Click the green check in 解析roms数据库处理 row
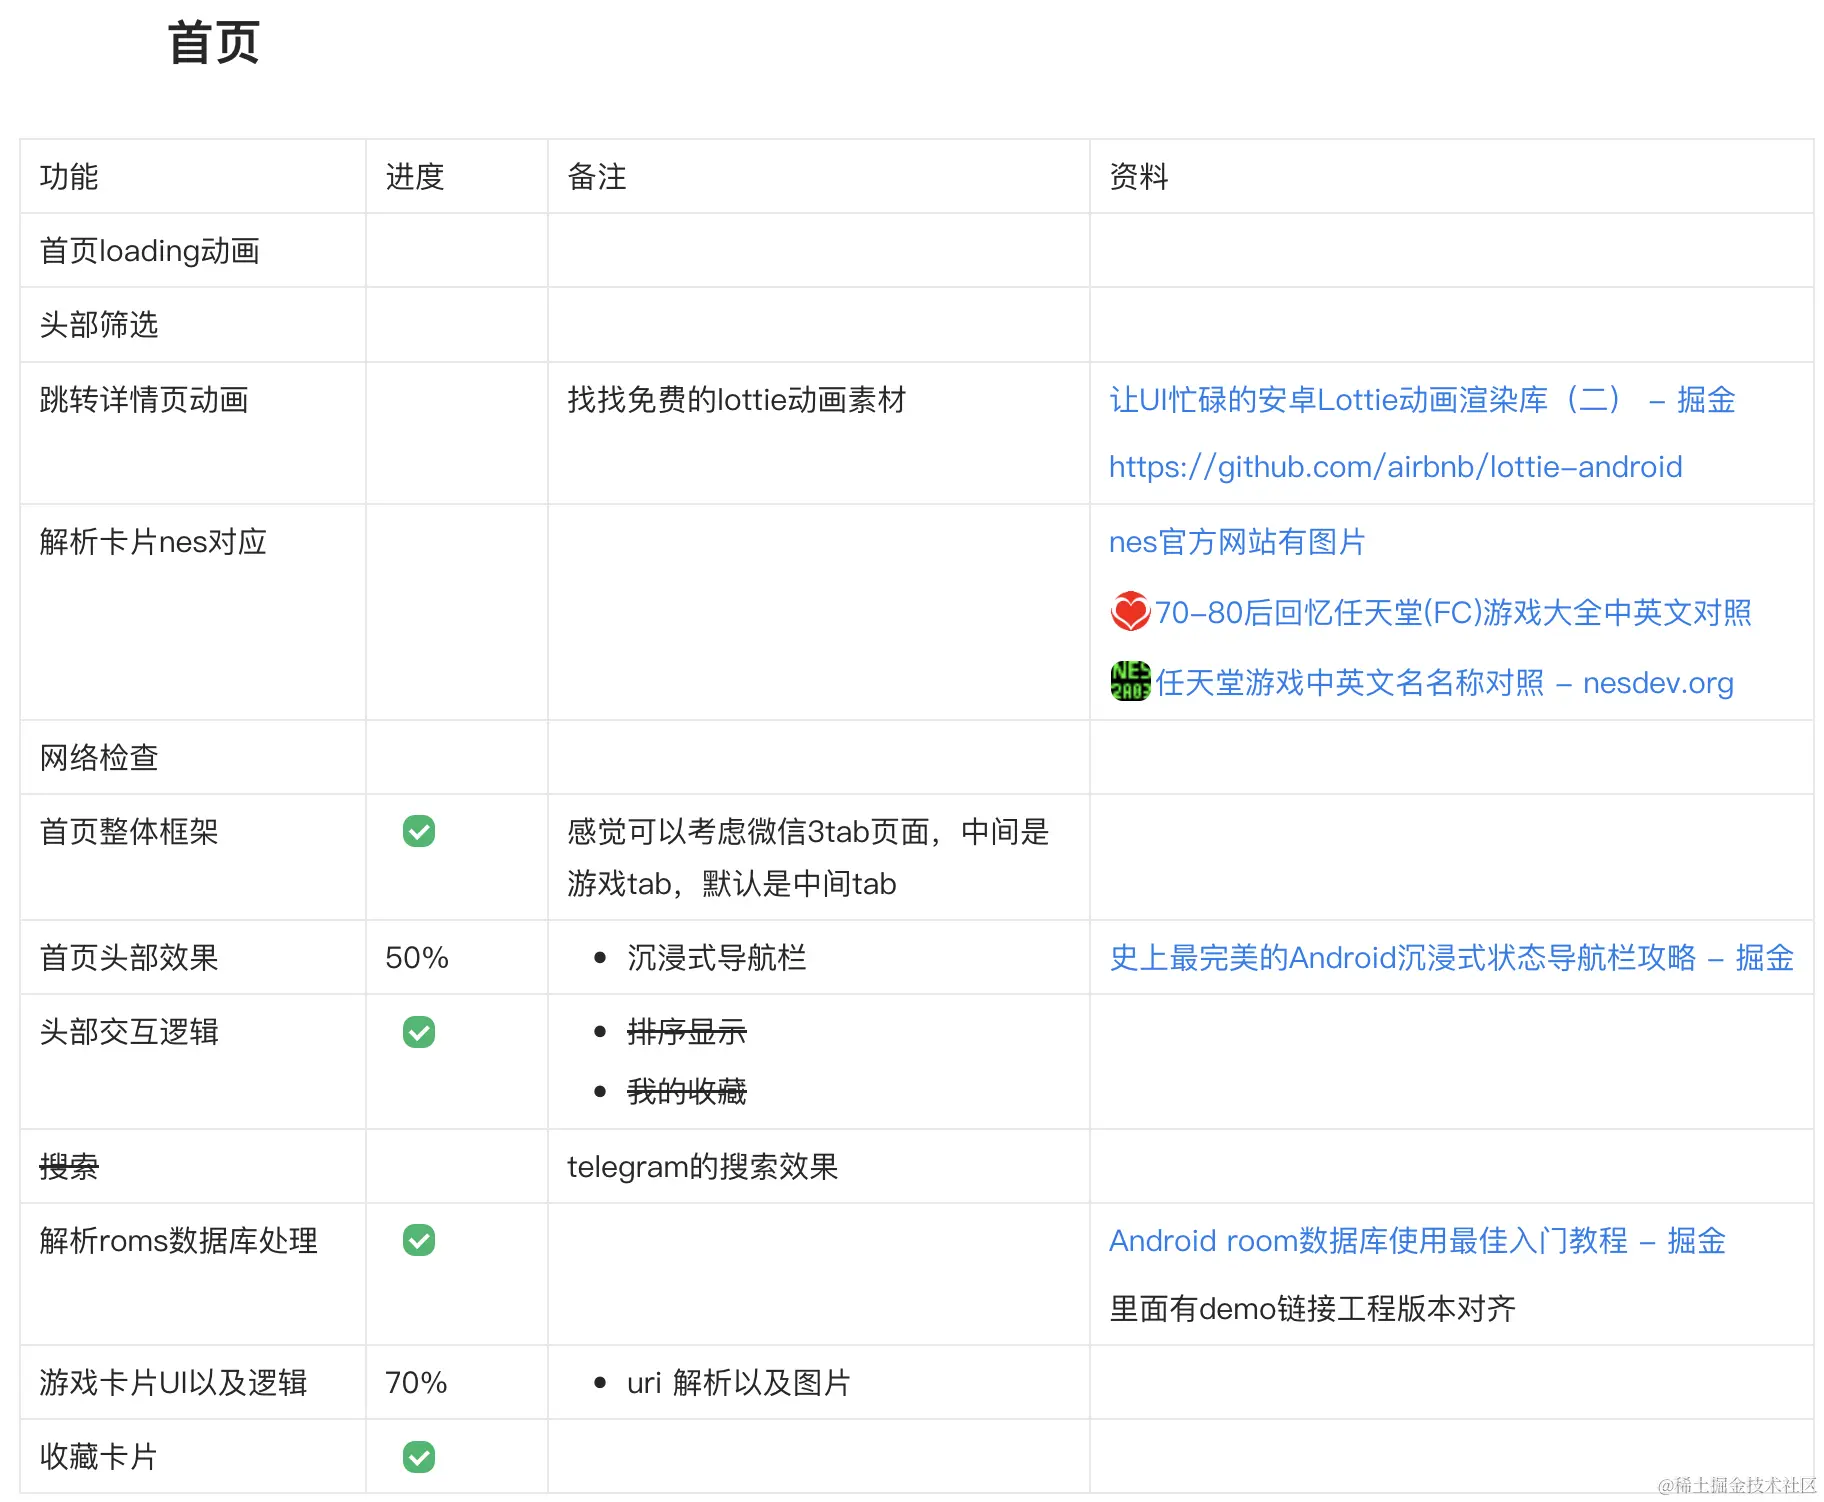The height and width of the screenshot is (1502, 1824). pos(418,1240)
